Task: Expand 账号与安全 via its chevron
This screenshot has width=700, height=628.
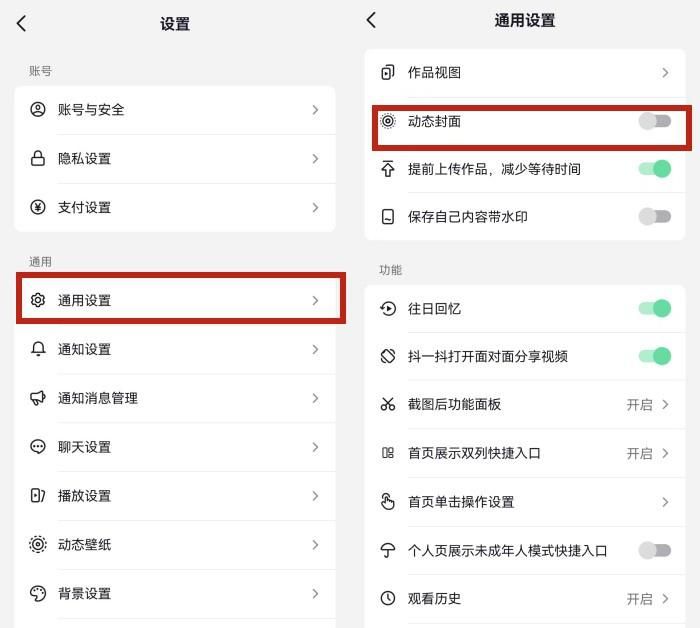Action: point(315,110)
